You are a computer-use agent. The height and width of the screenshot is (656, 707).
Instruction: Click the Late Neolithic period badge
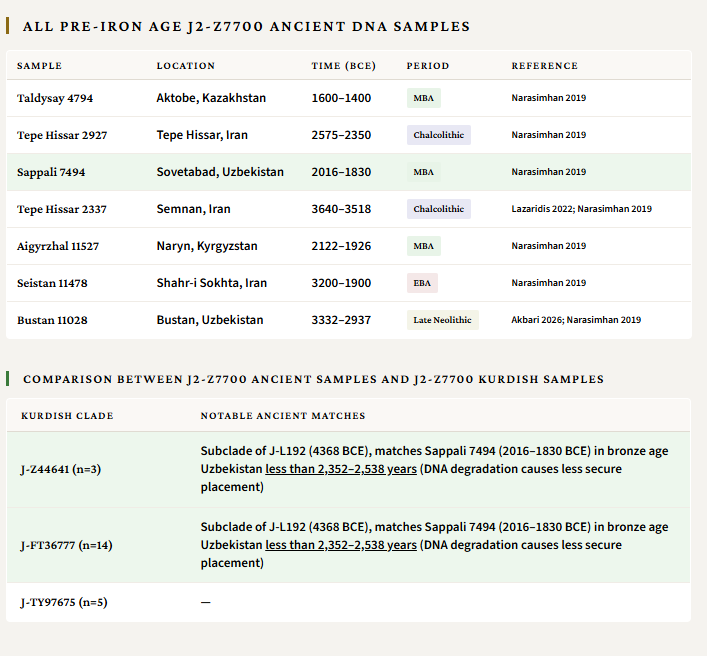coord(442,320)
